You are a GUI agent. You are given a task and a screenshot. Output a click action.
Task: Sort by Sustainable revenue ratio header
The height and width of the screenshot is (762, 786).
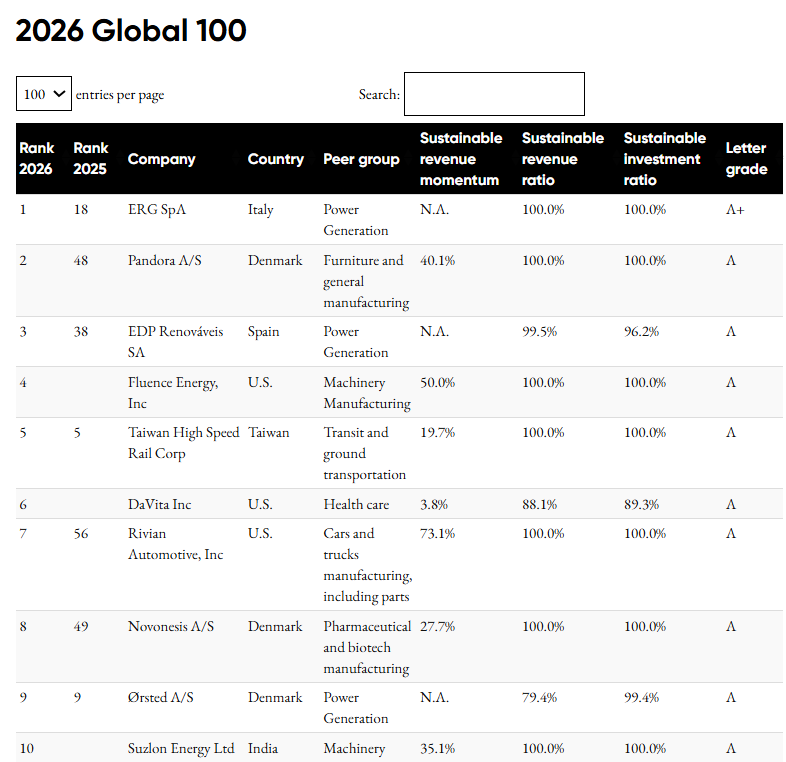pyautogui.click(x=562, y=159)
